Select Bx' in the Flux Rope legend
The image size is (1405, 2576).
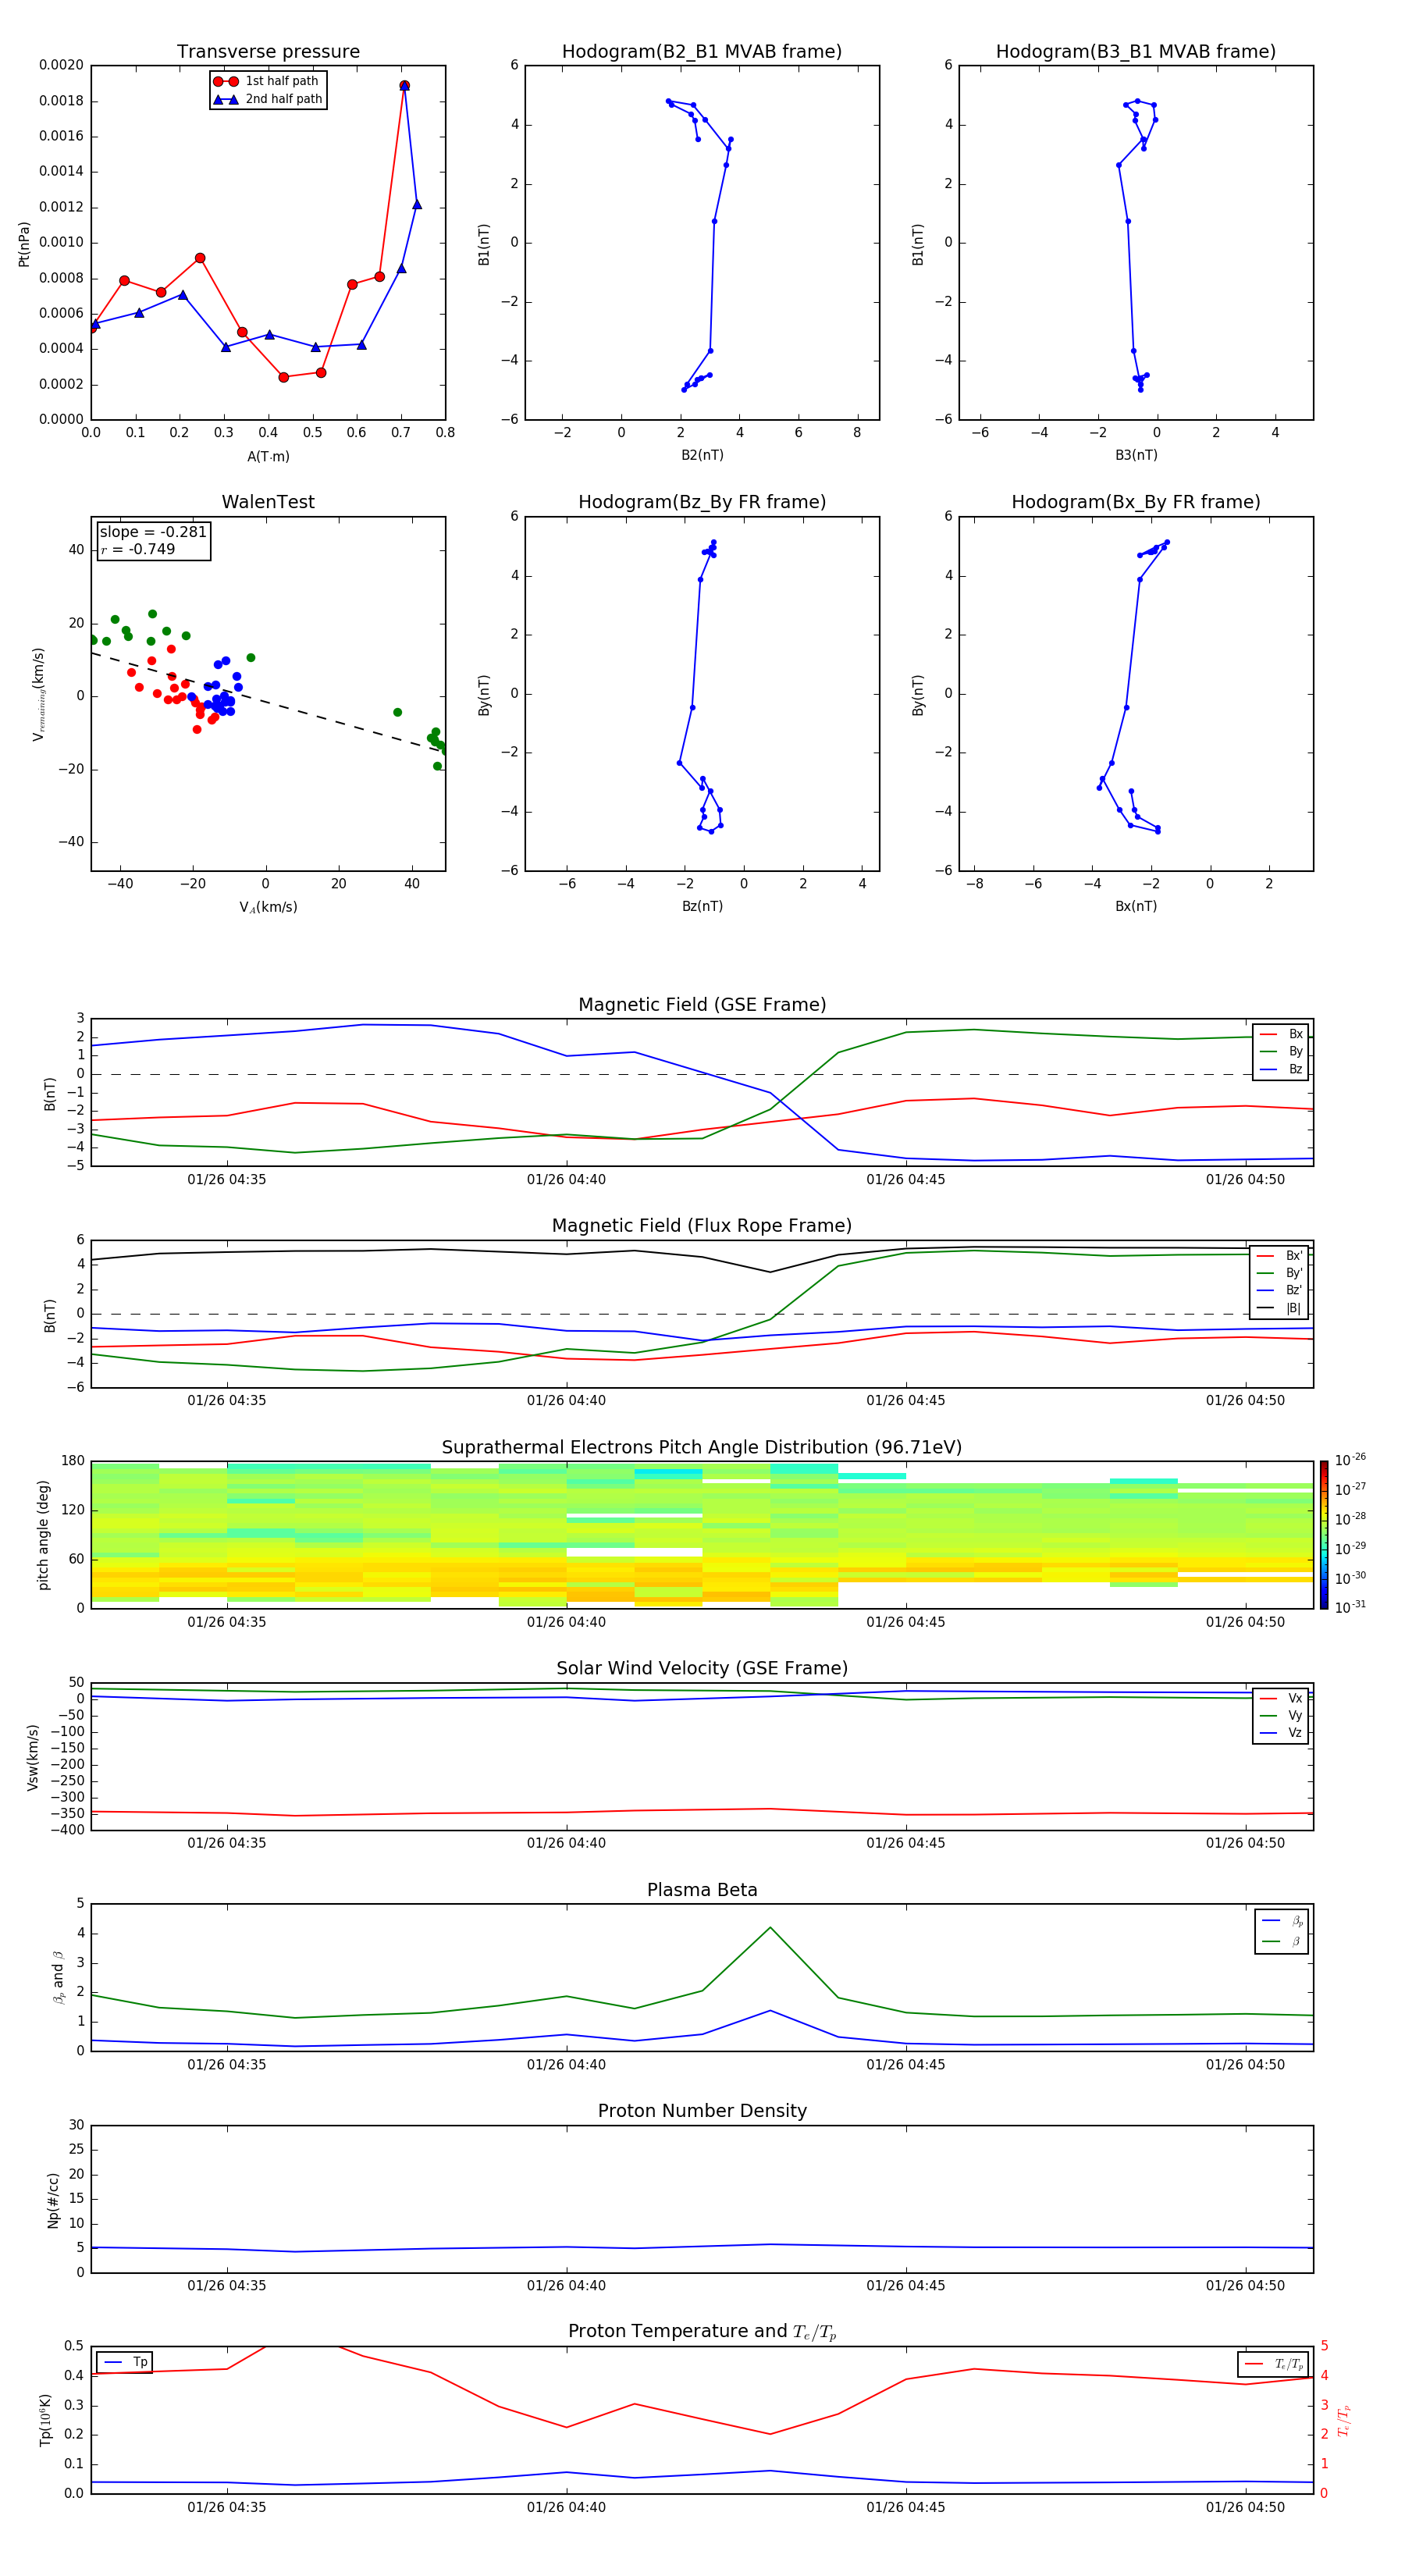(1280, 1256)
